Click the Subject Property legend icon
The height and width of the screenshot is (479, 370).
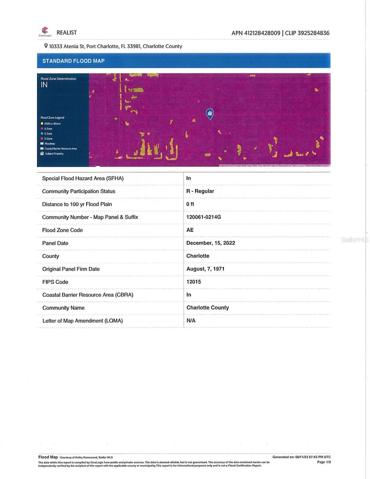point(42,154)
